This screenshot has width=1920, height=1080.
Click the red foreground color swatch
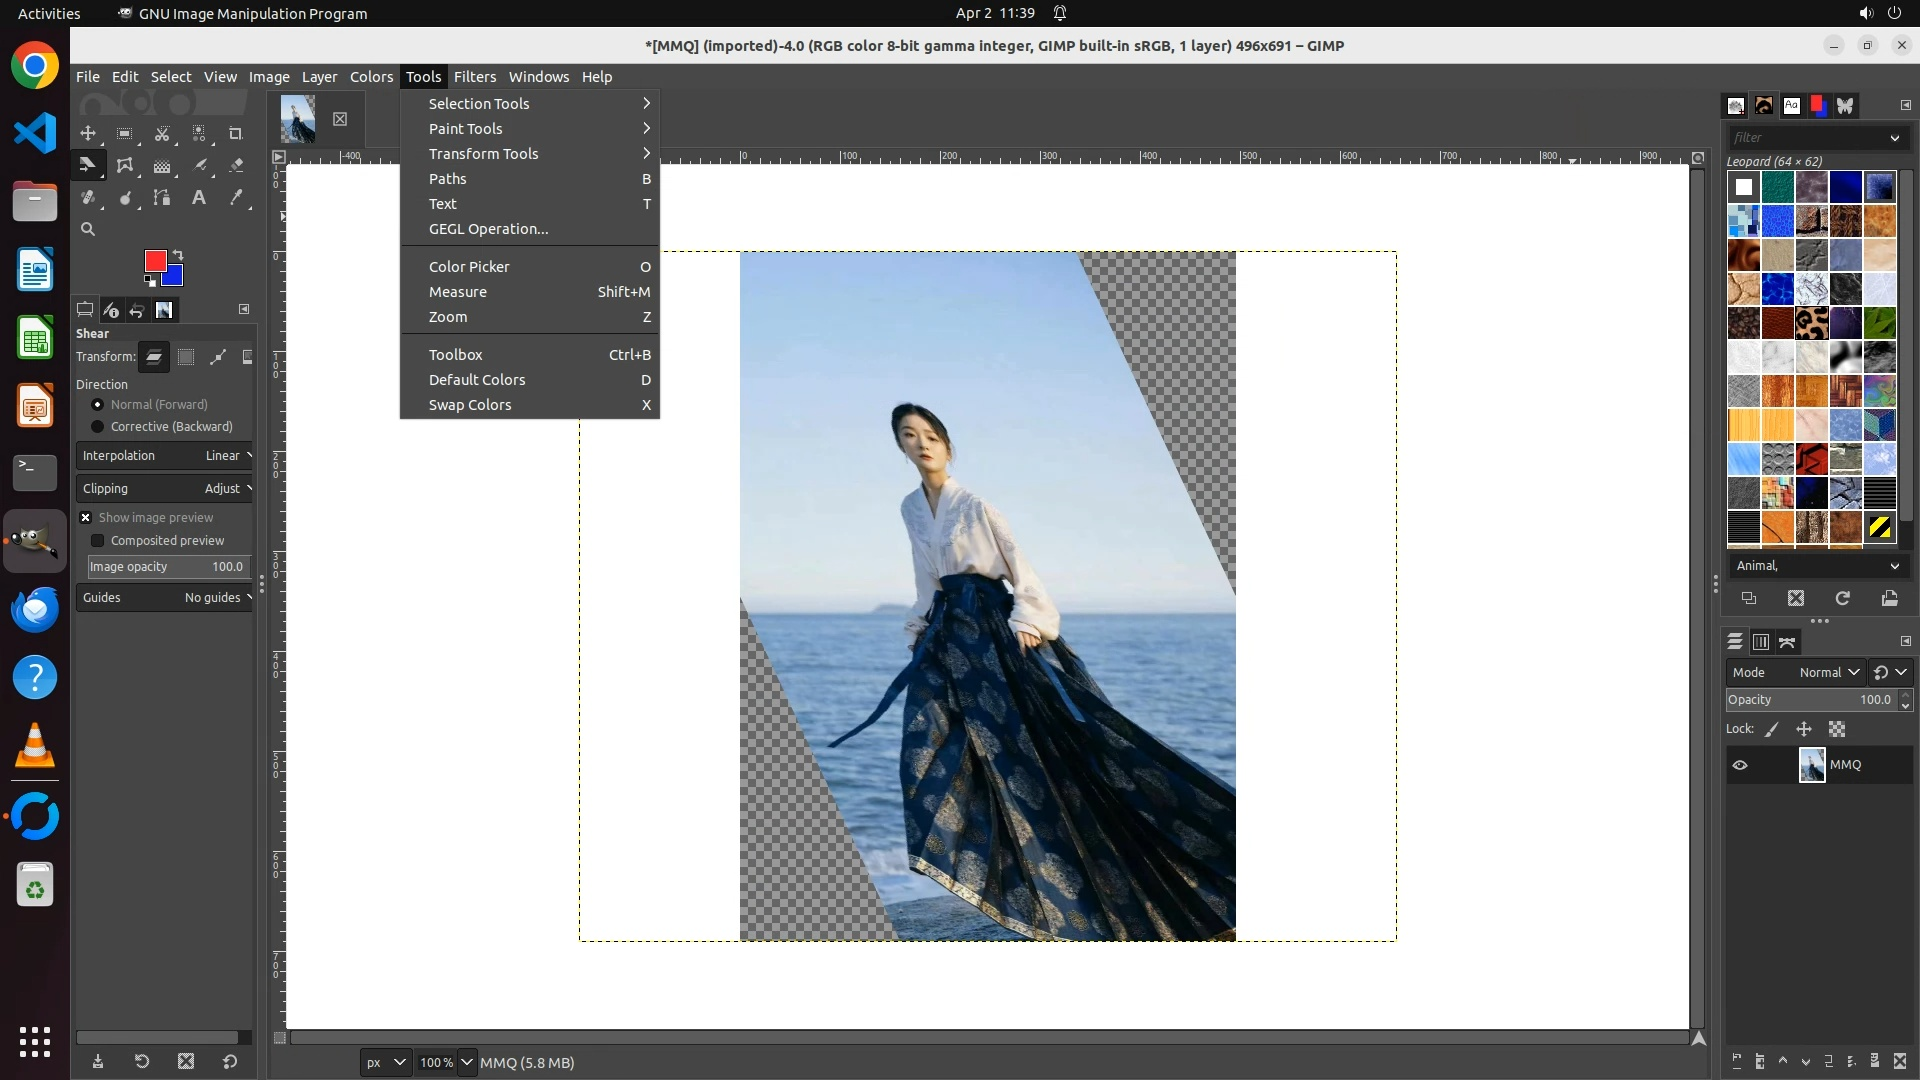(x=155, y=261)
